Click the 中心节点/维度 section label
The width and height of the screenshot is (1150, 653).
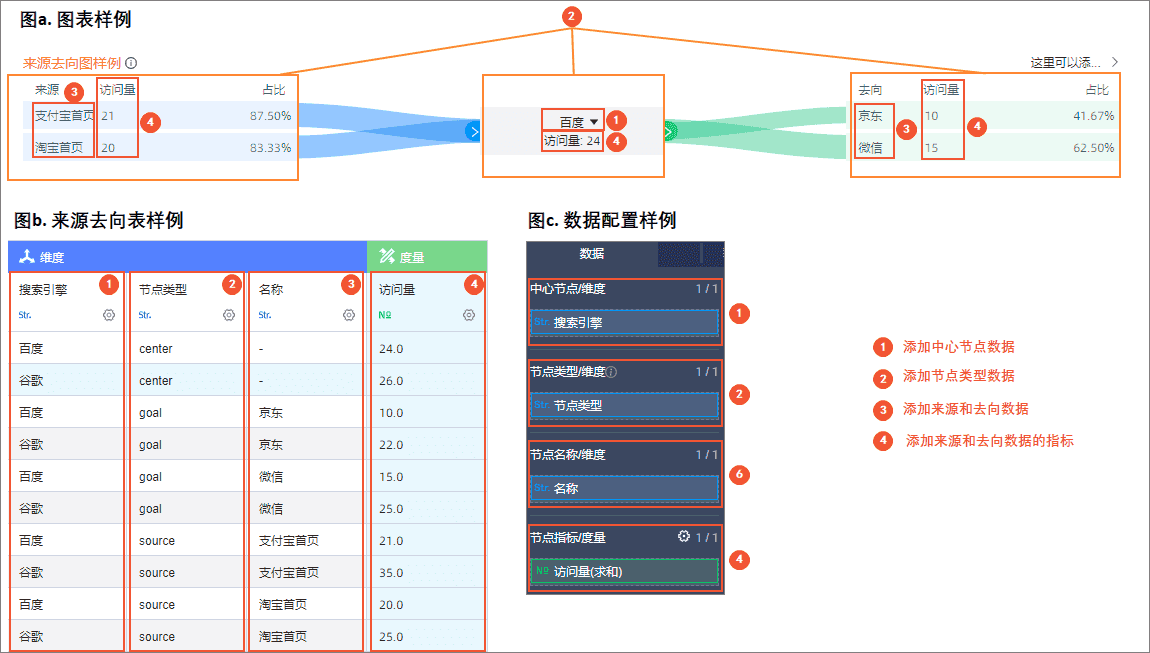click(568, 289)
